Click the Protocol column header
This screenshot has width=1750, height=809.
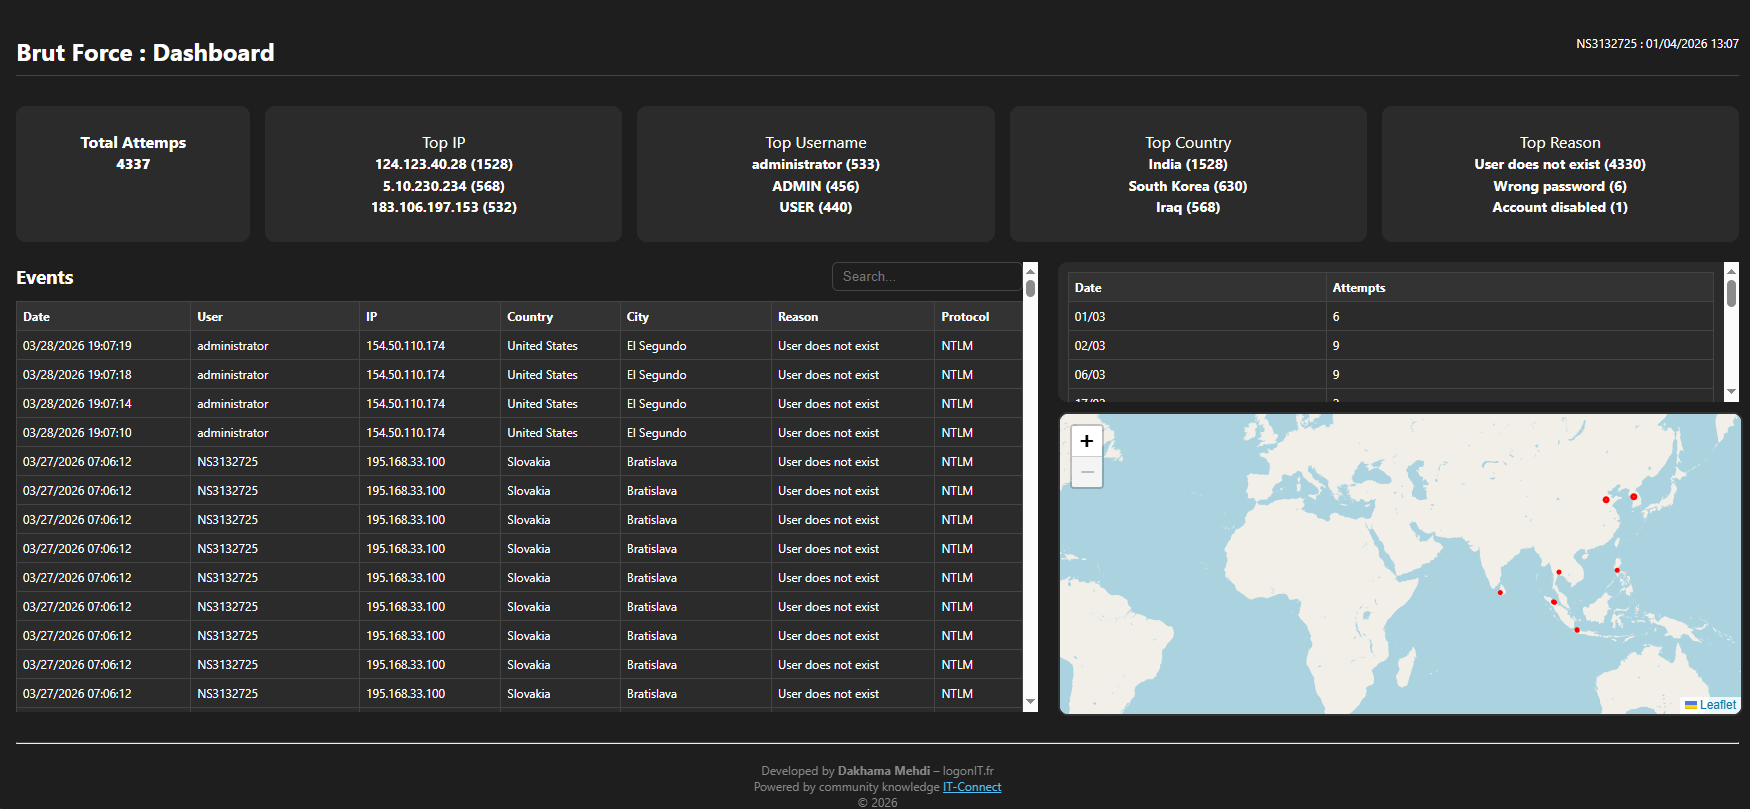965,317
